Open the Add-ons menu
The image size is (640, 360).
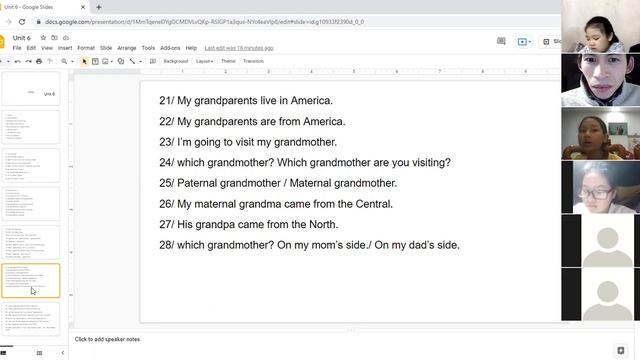pyautogui.click(x=170, y=48)
